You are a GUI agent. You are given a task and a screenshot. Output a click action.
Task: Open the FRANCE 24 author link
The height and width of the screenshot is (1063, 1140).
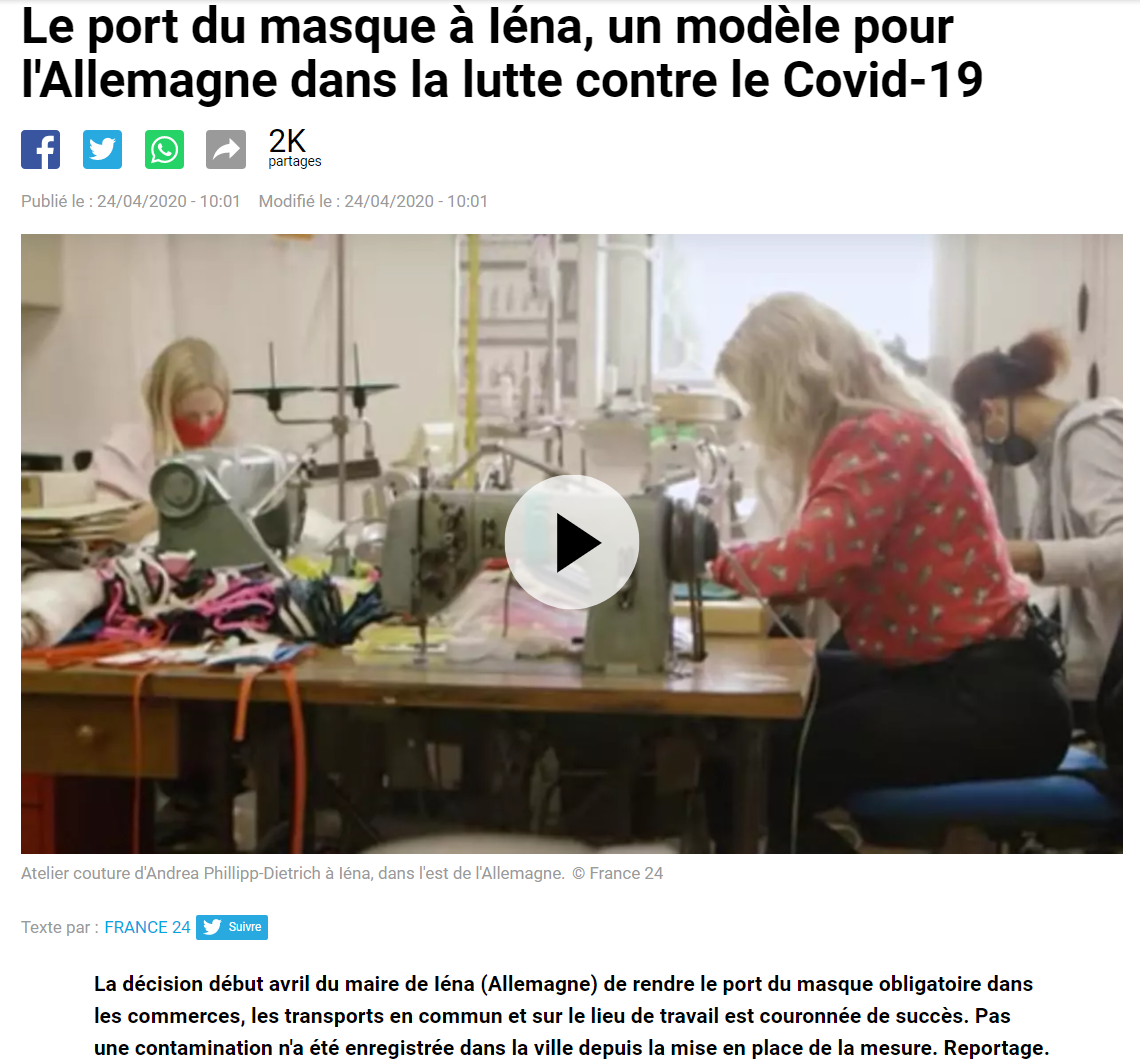pos(148,927)
